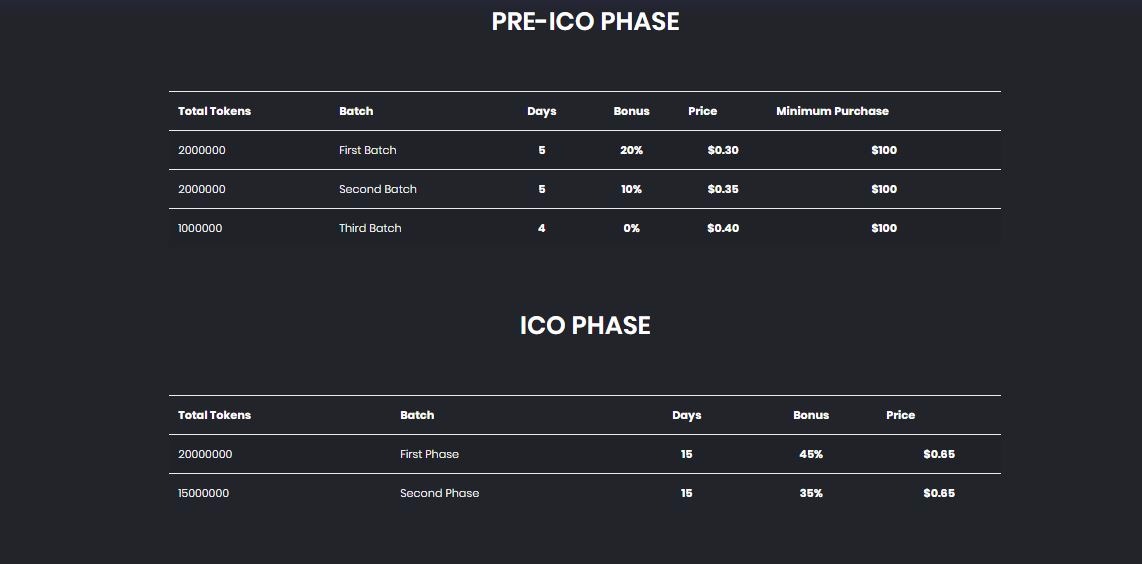Select the Second Batch cell
1142x564 pixels.
(377, 189)
